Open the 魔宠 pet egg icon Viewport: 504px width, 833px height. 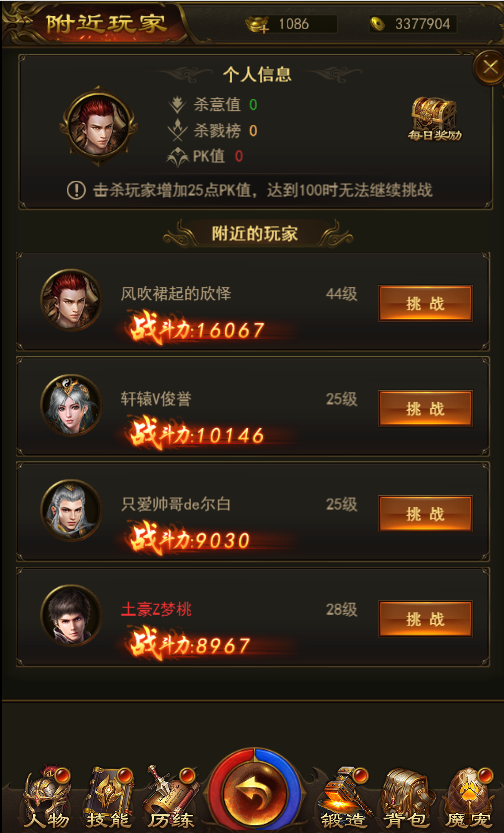pos(468,798)
